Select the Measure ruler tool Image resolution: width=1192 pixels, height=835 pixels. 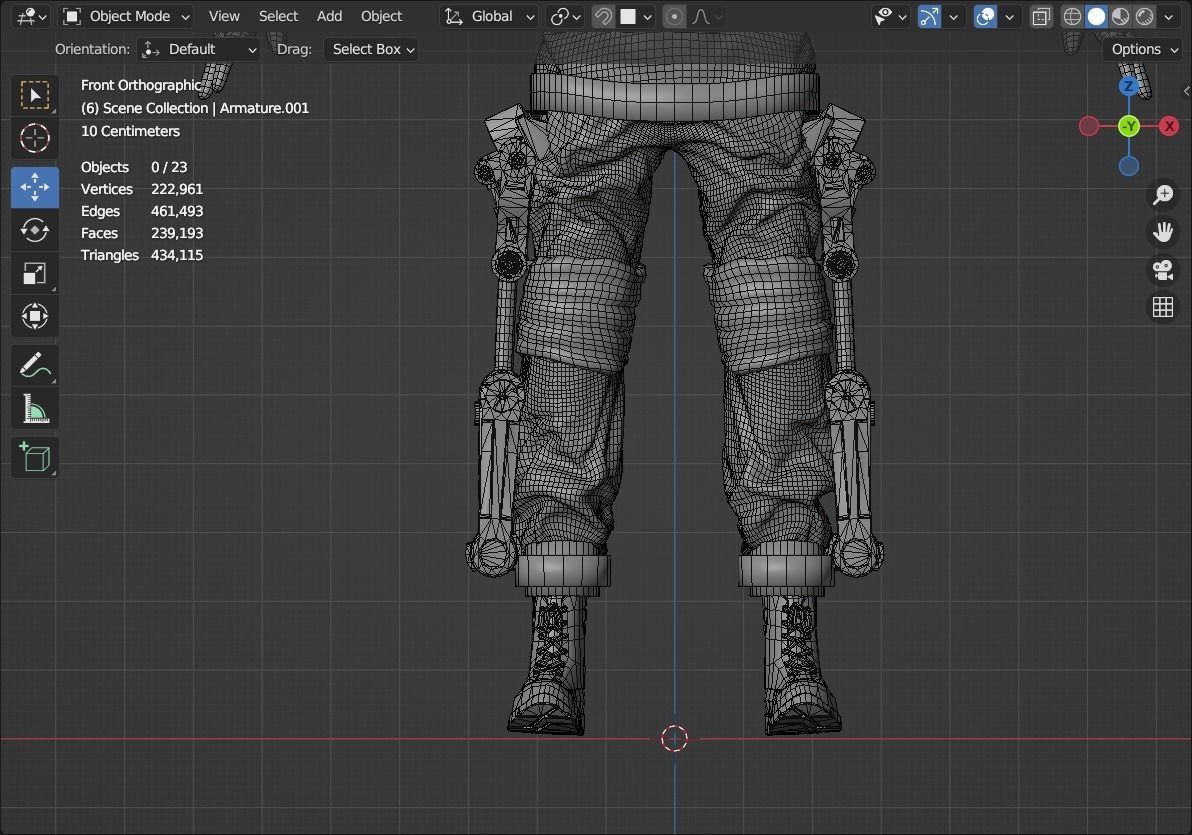[35, 409]
